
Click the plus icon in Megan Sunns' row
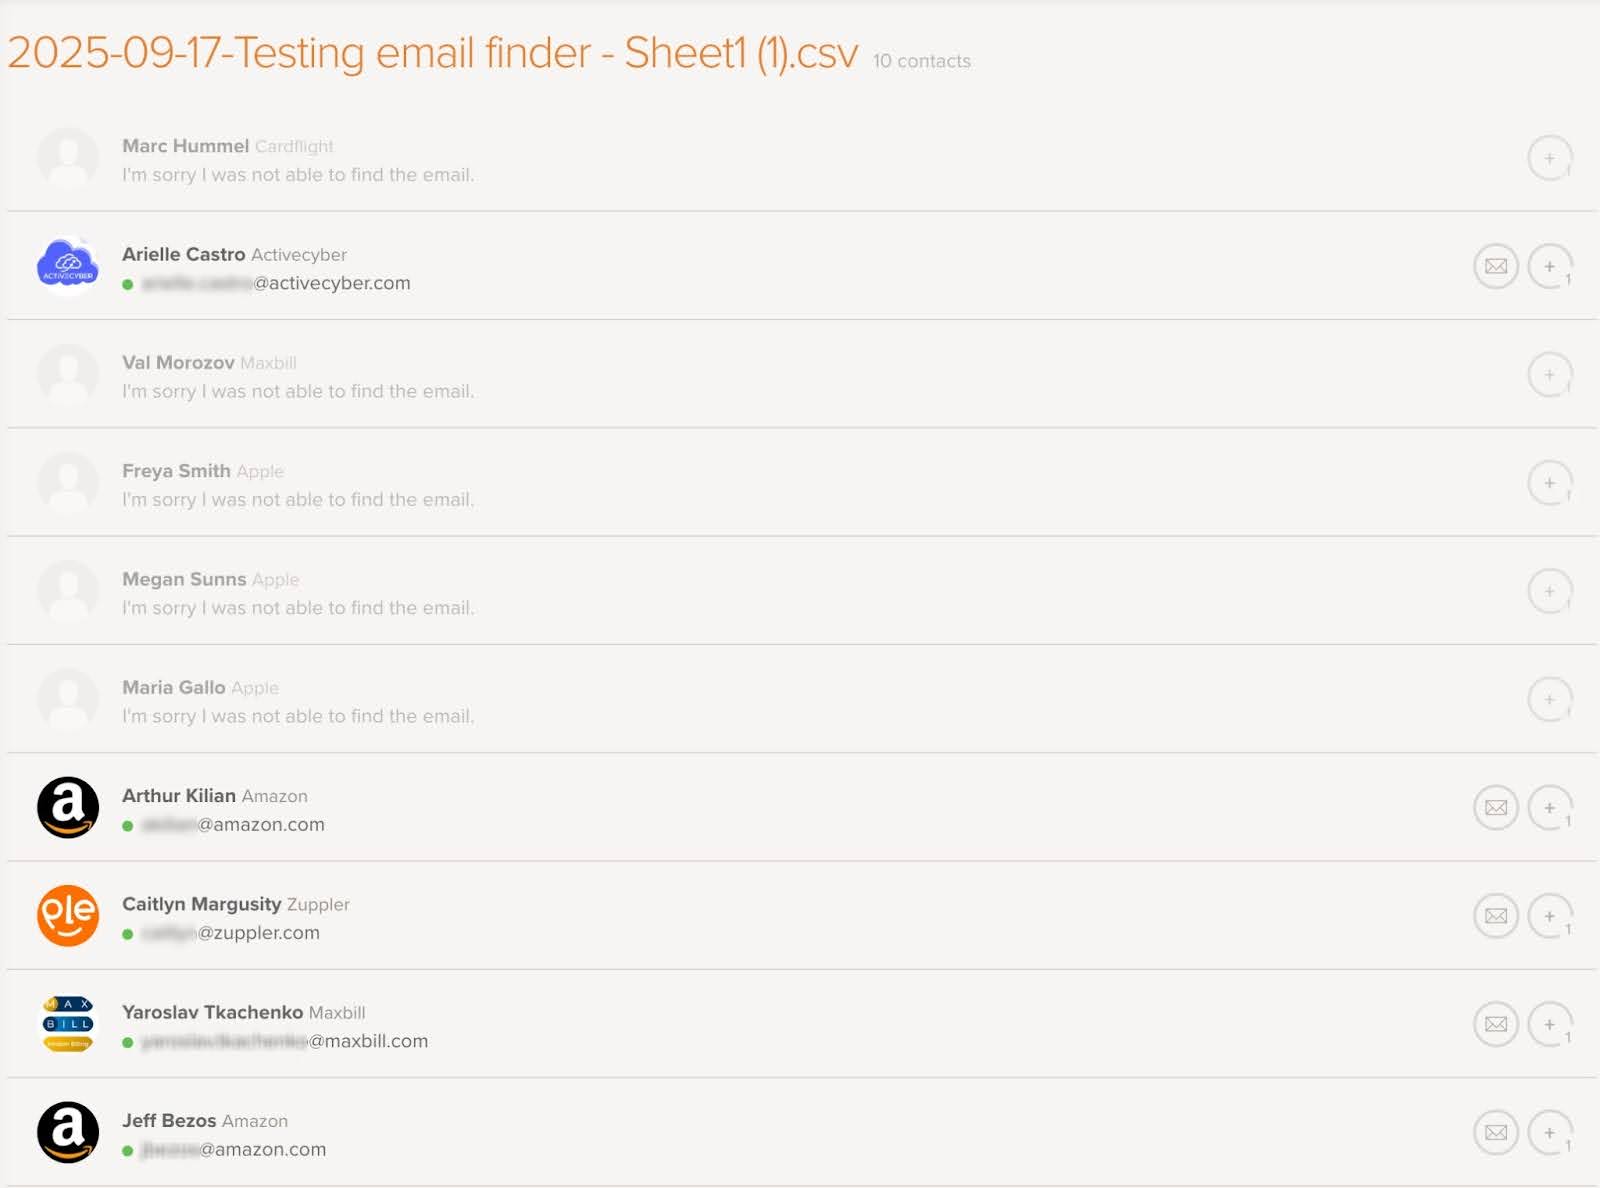(1549, 591)
